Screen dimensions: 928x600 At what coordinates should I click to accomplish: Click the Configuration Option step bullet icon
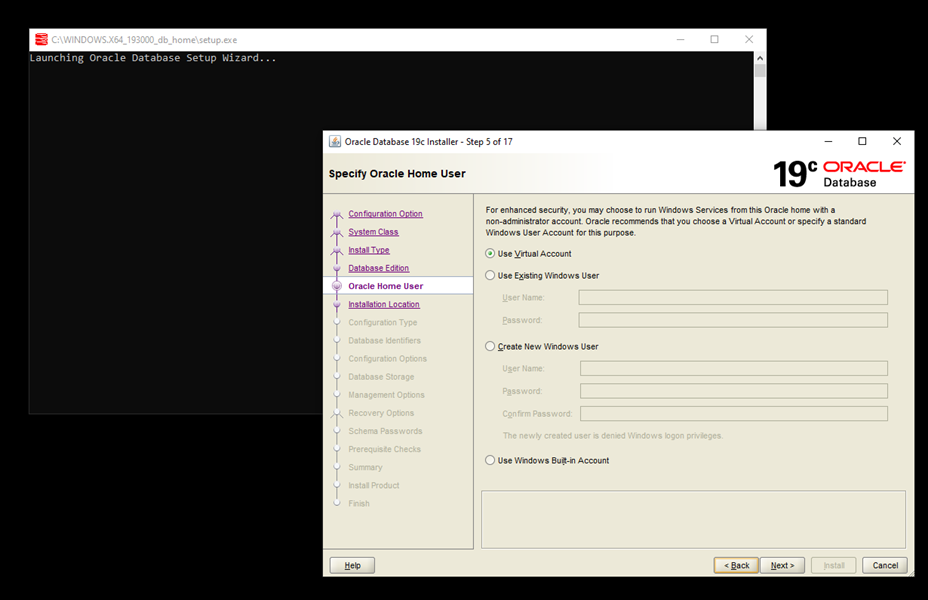click(x=337, y=215)
